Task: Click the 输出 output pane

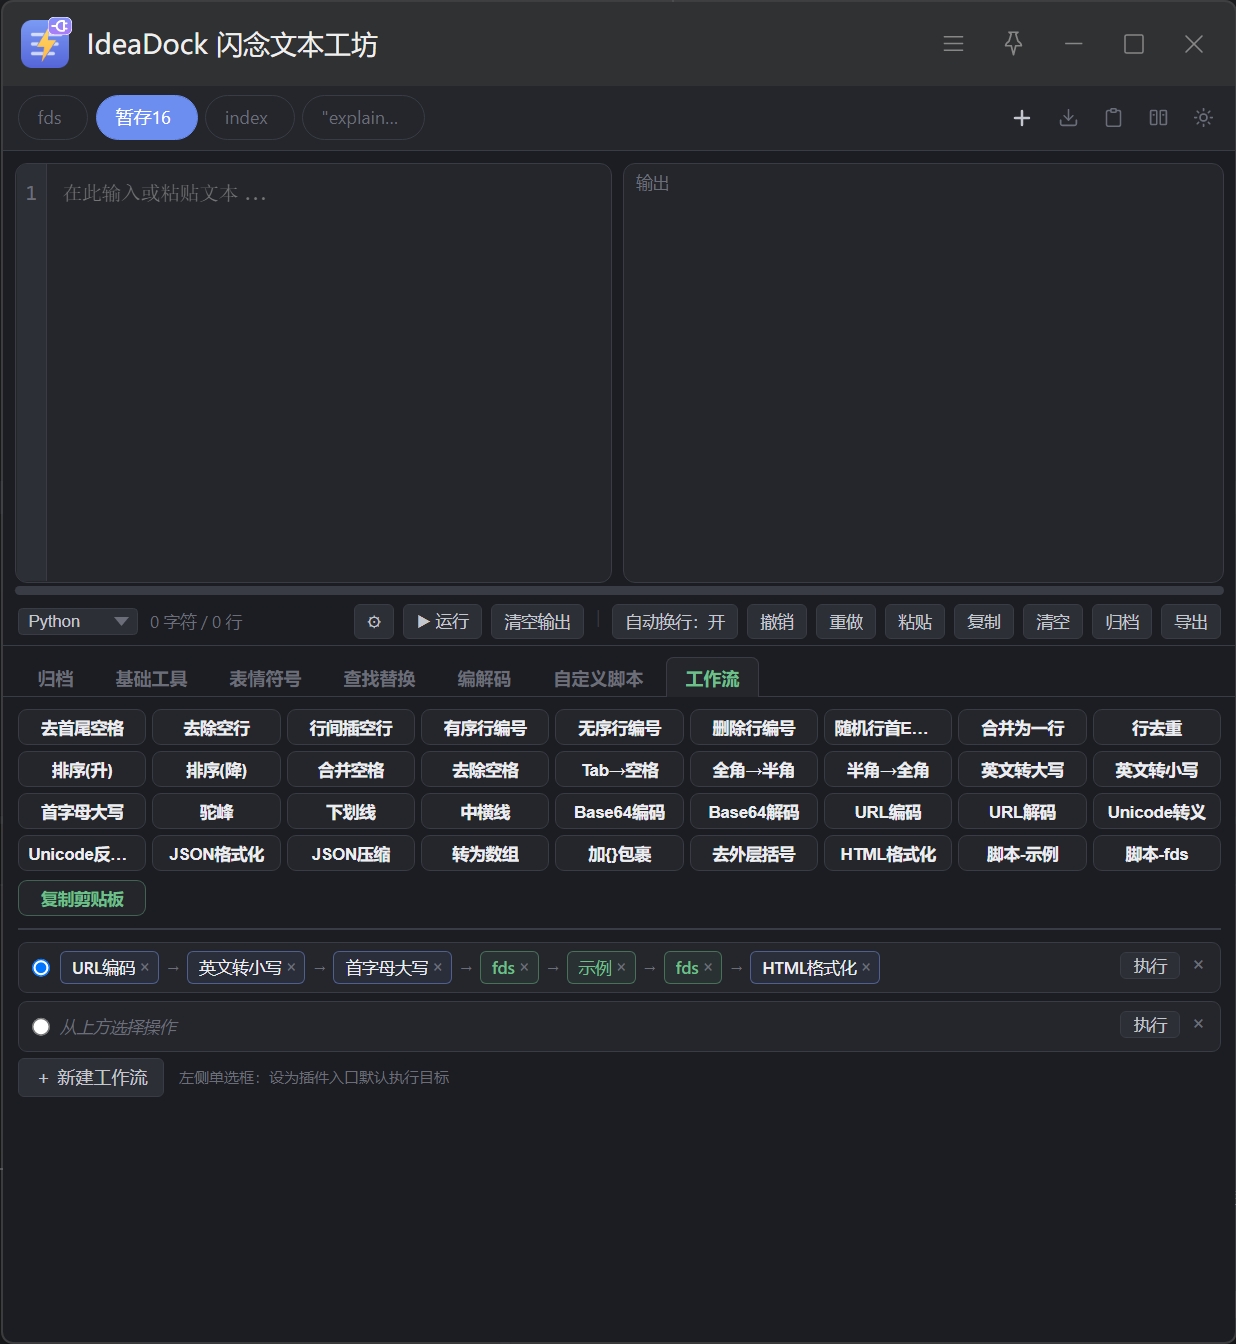Action: click(x=923, y=373)
